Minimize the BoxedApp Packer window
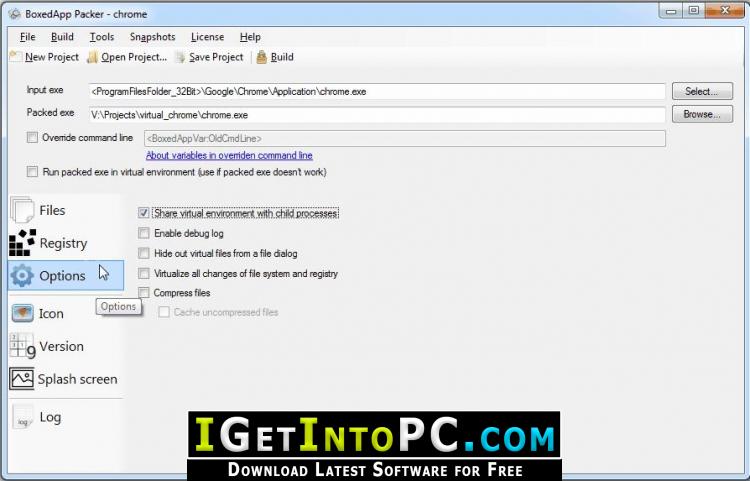Screen dimensions: 750x481 point(672,11)
